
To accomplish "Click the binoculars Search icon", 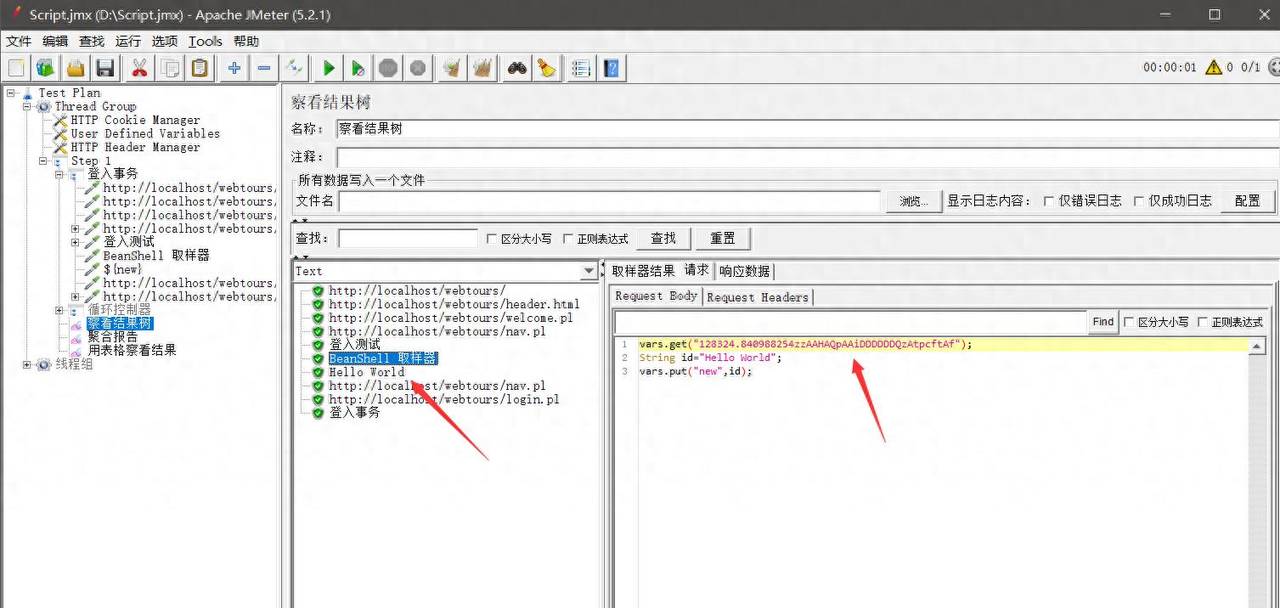I will coord(516,68).
